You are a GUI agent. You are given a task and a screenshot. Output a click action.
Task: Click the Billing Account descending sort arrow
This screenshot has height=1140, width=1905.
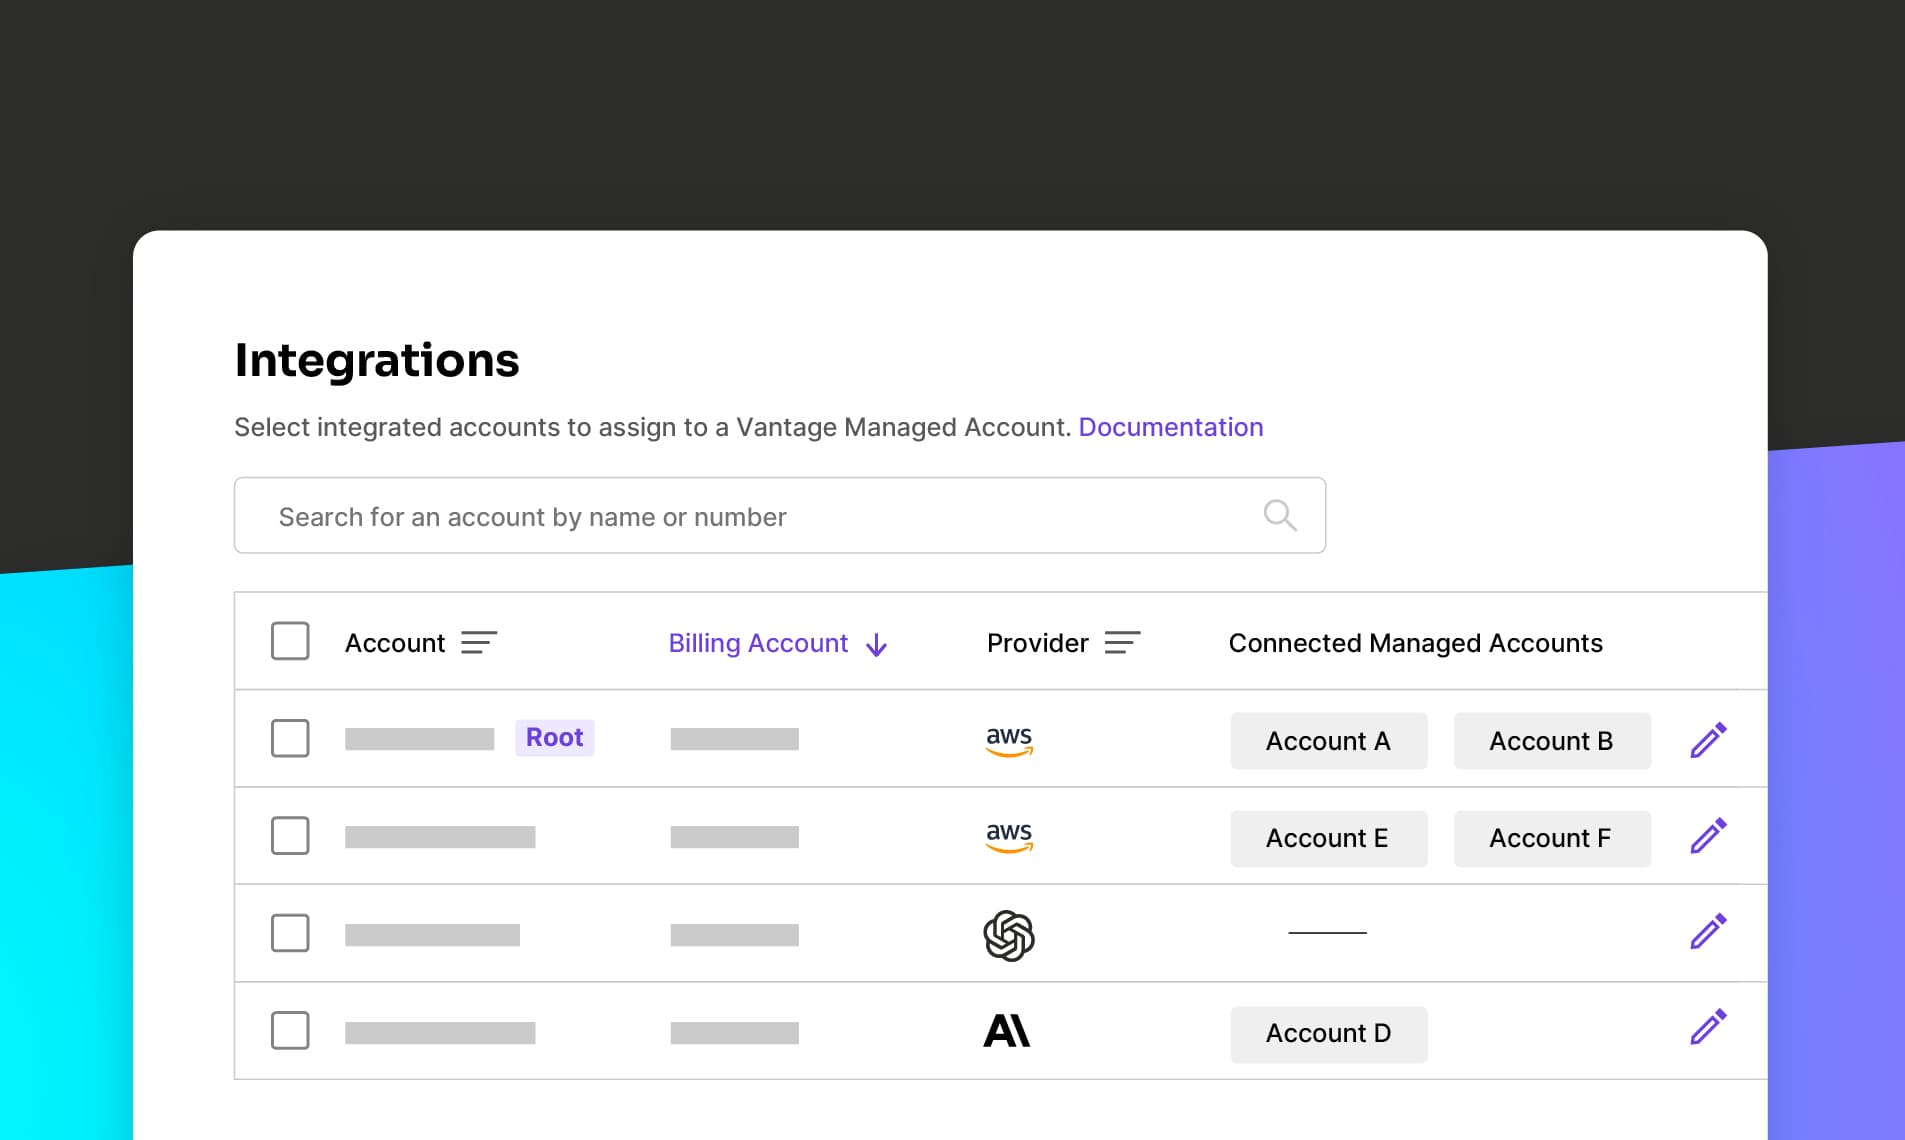[x=876, y=645]
